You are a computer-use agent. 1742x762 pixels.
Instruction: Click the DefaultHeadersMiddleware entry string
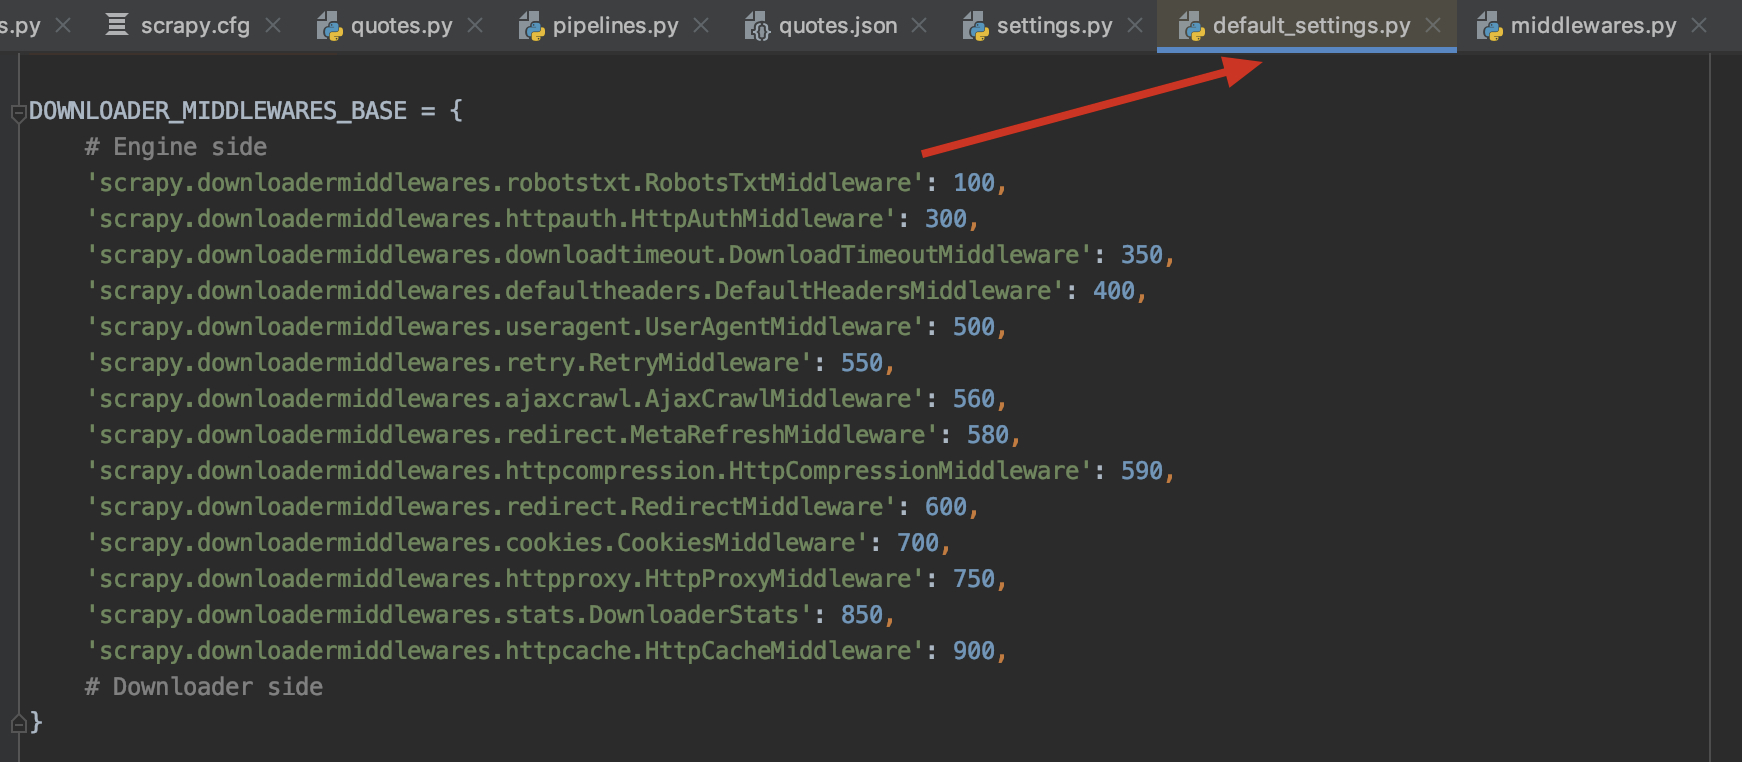click(575, 291)
